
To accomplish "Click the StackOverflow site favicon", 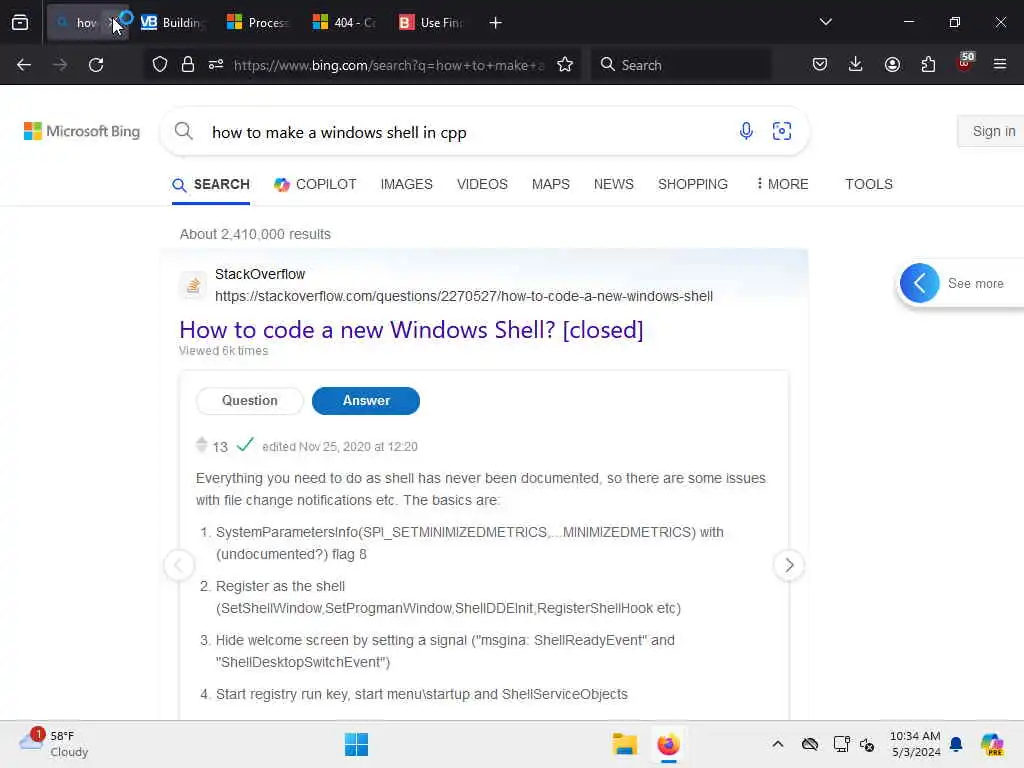I will point(193,285).
